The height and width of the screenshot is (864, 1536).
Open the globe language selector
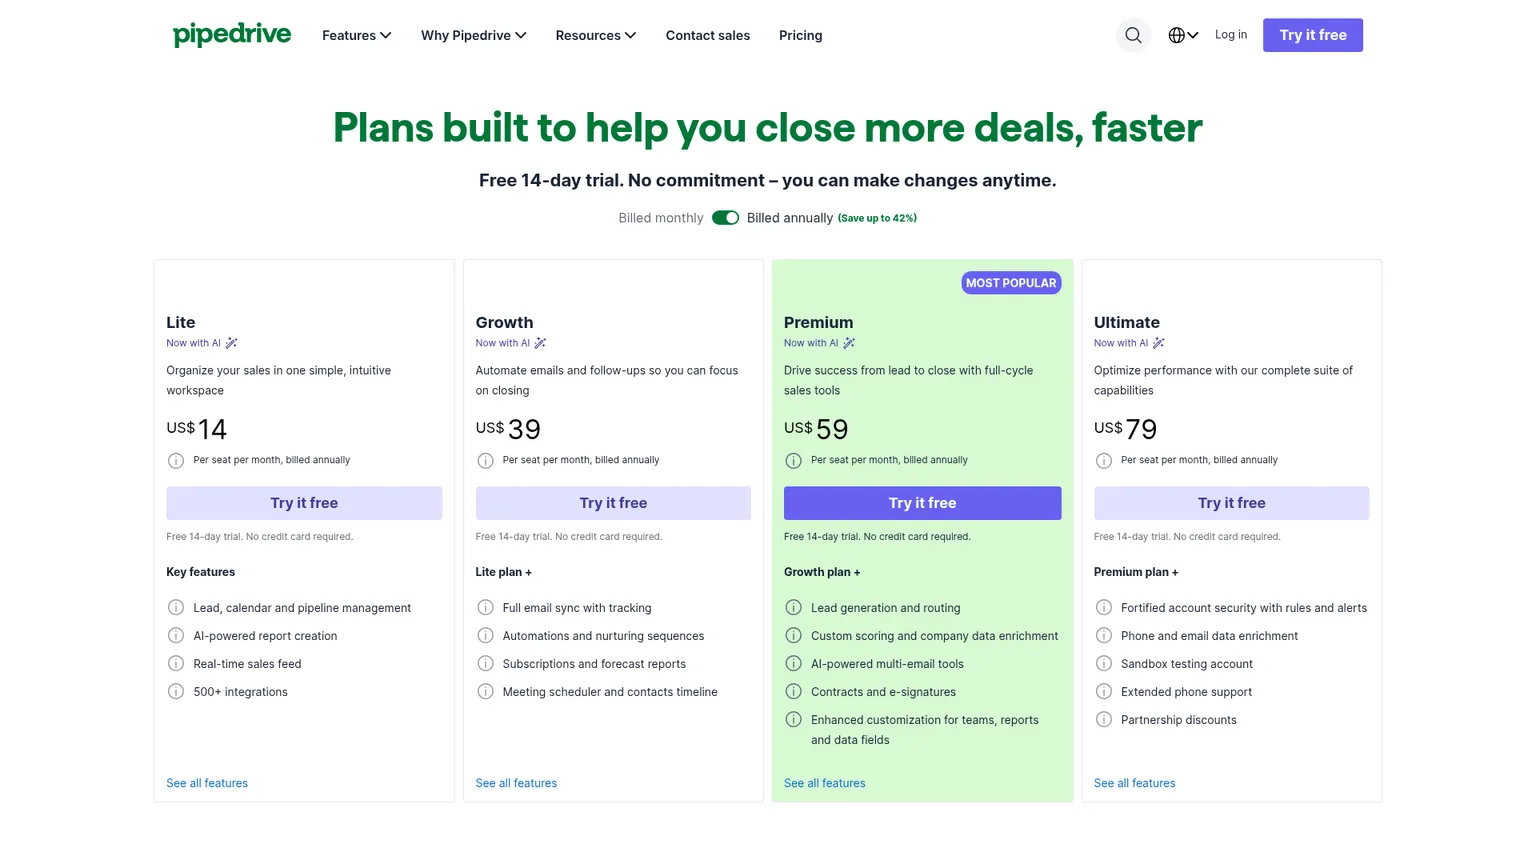click(1183, 35)
